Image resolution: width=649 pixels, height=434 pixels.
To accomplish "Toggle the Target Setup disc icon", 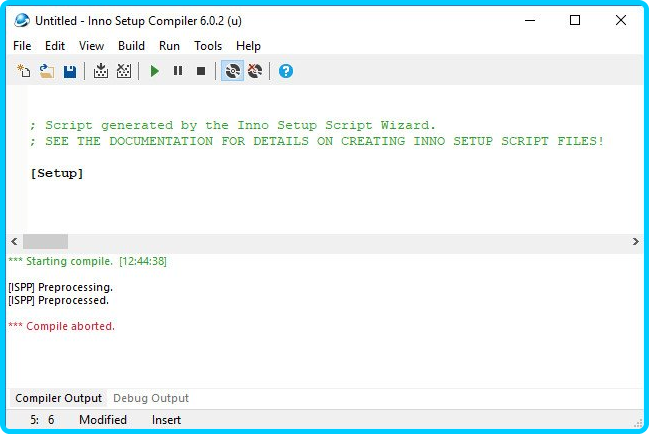I will 232,71.
